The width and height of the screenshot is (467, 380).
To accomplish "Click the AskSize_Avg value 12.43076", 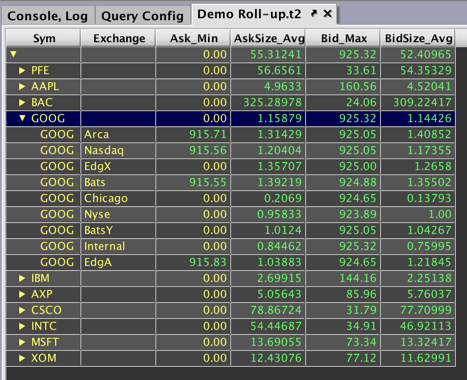I will 276,358.
